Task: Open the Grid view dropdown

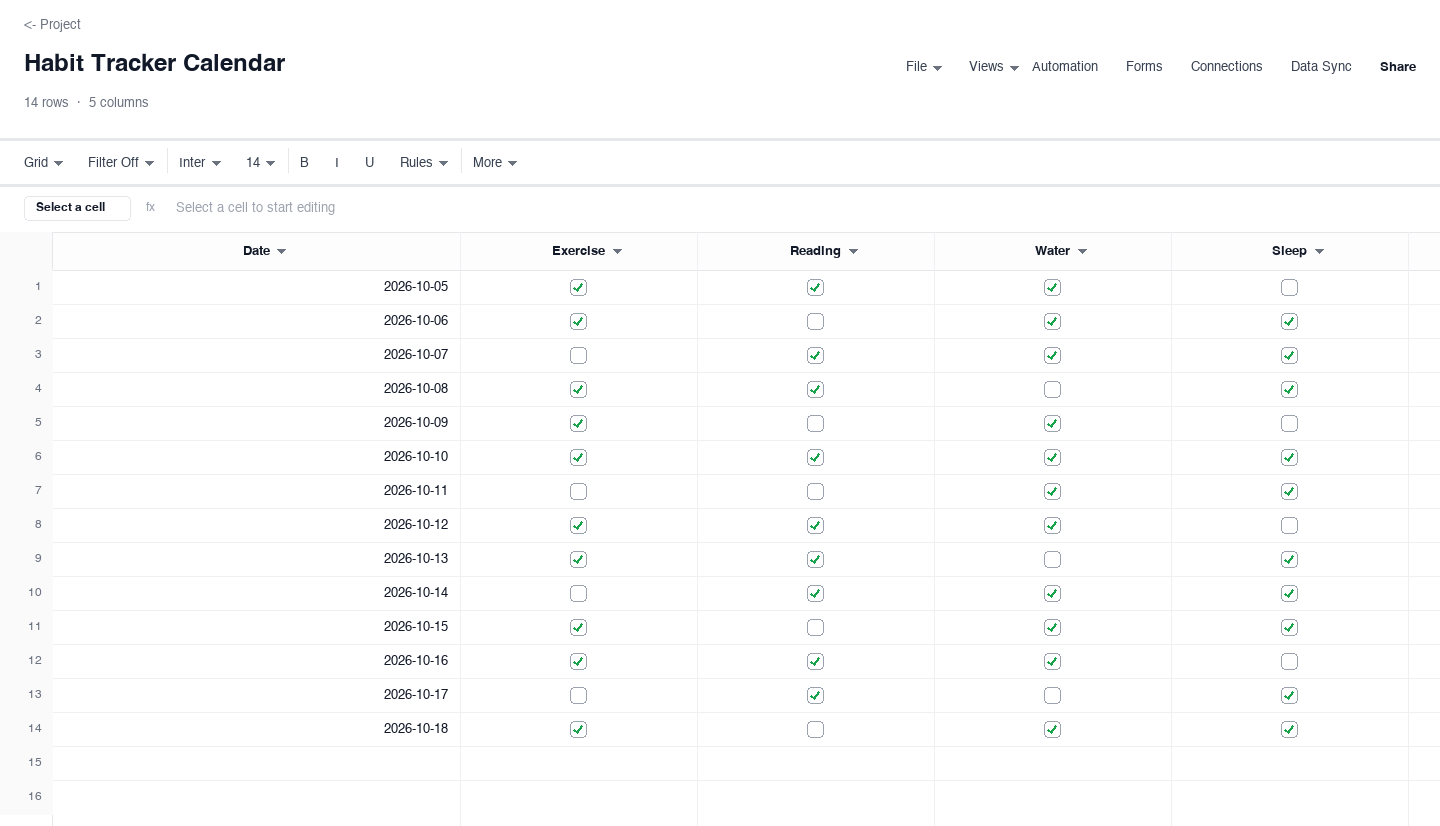Action: click(x=44, y=162)
